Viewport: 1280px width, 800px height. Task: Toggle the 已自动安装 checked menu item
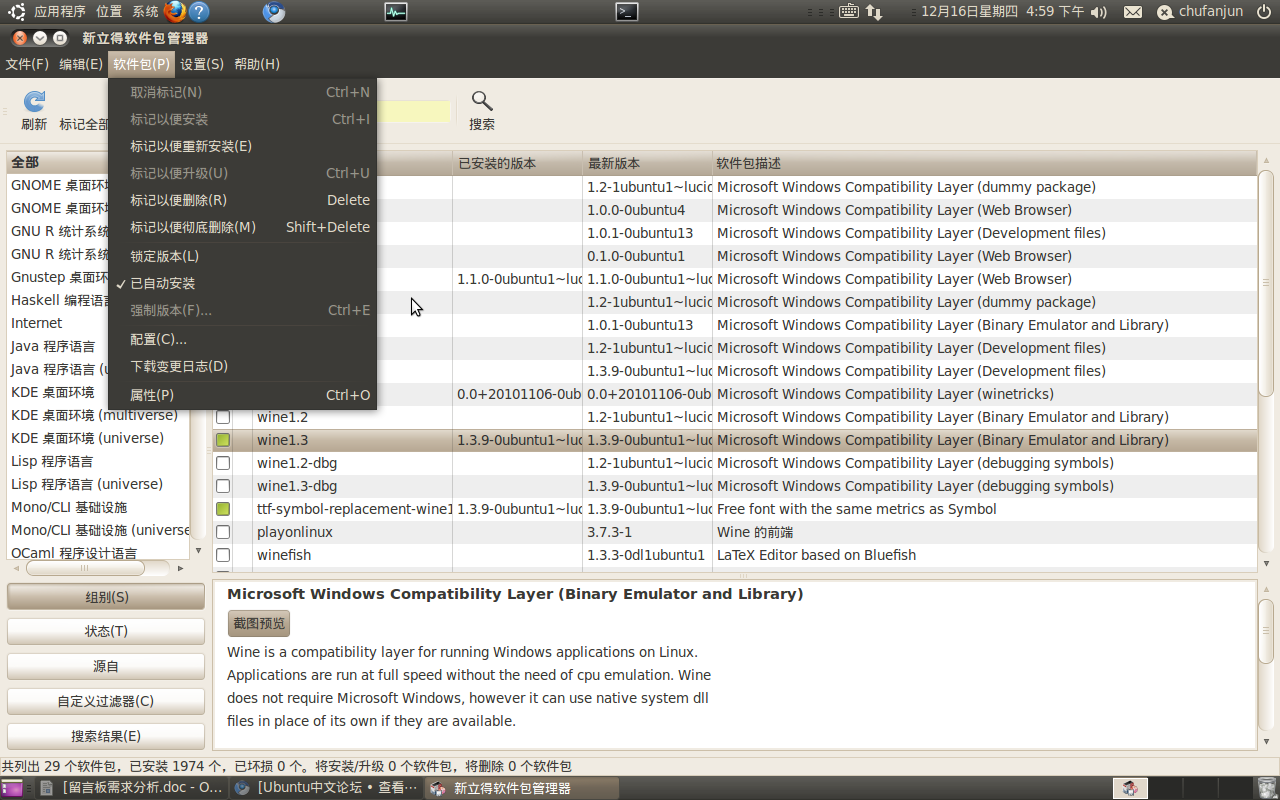tap(242, 283)
